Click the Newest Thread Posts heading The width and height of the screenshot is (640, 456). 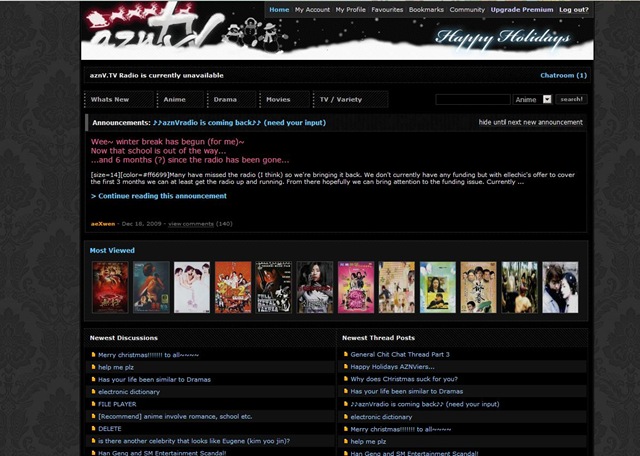point(378,338)
